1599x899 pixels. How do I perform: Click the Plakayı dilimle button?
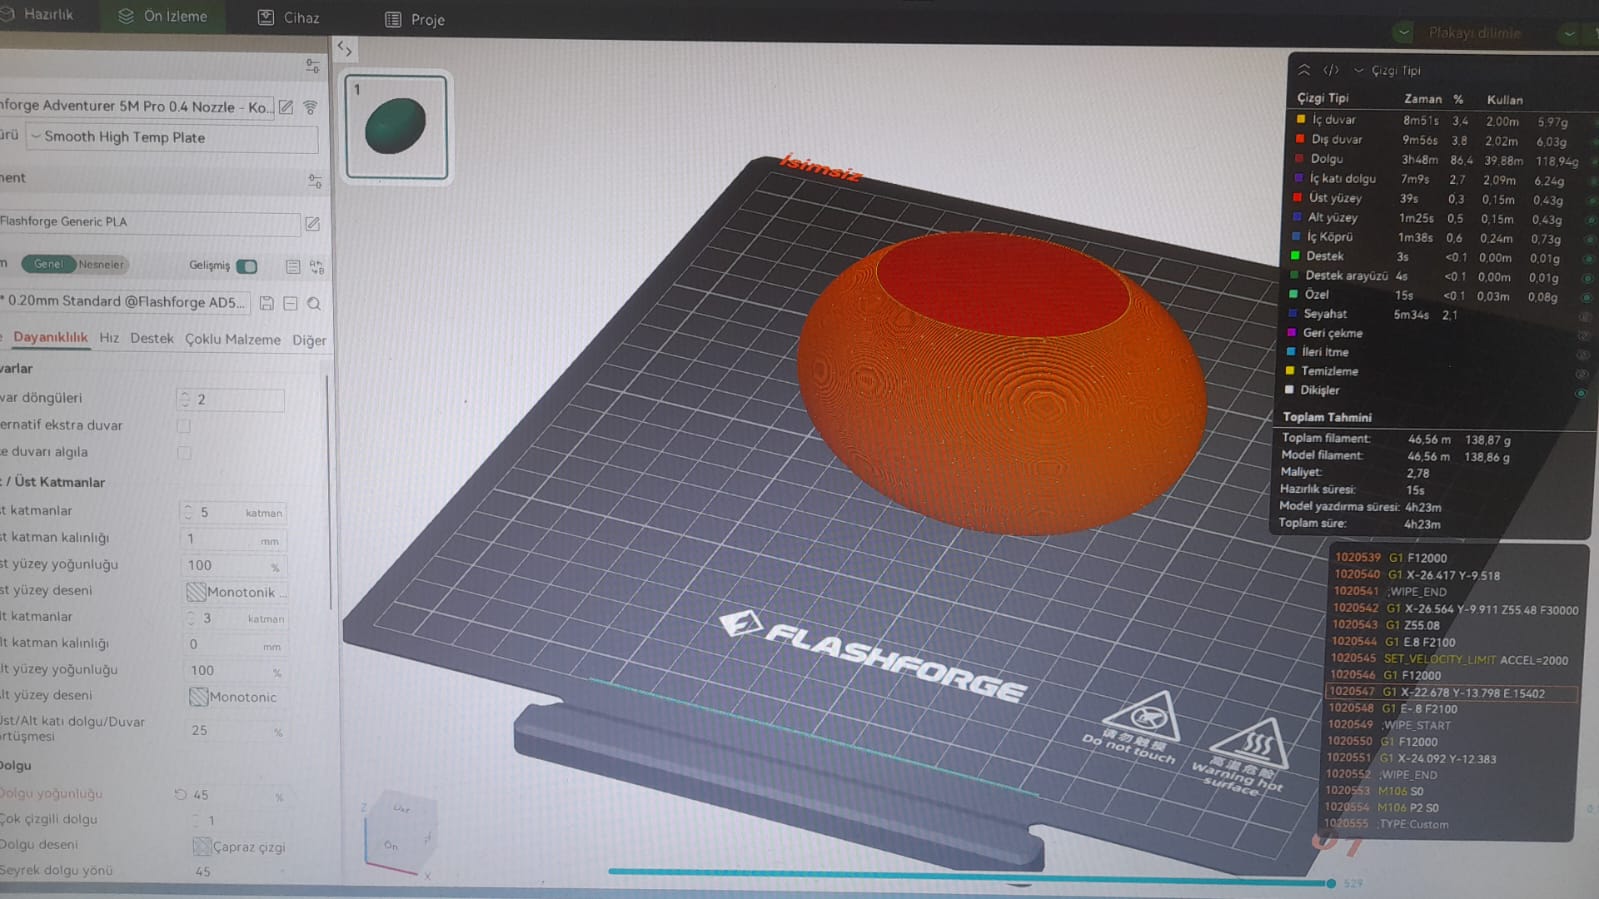1473,33
